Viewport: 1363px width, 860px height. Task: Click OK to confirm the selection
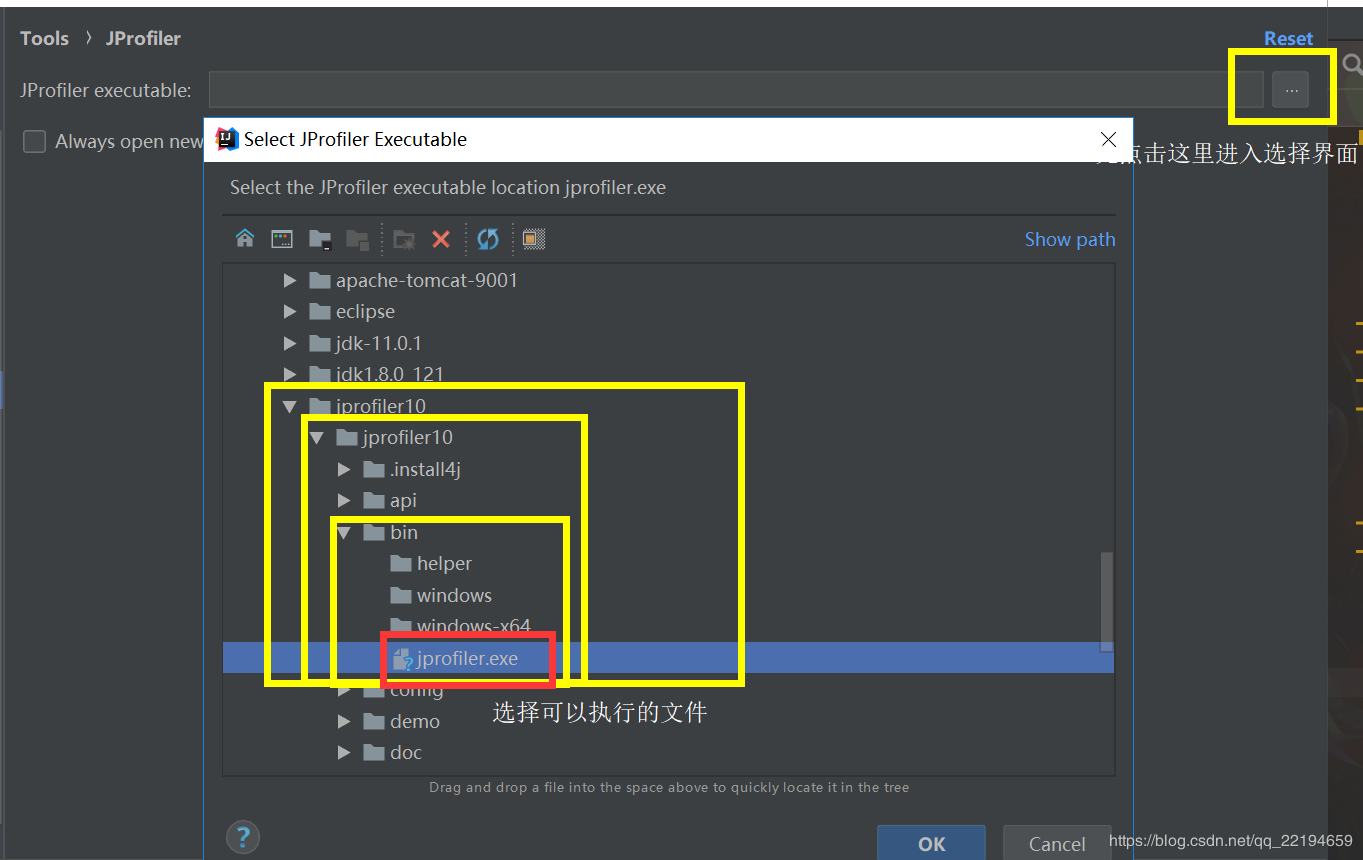(x=931, y=844)
